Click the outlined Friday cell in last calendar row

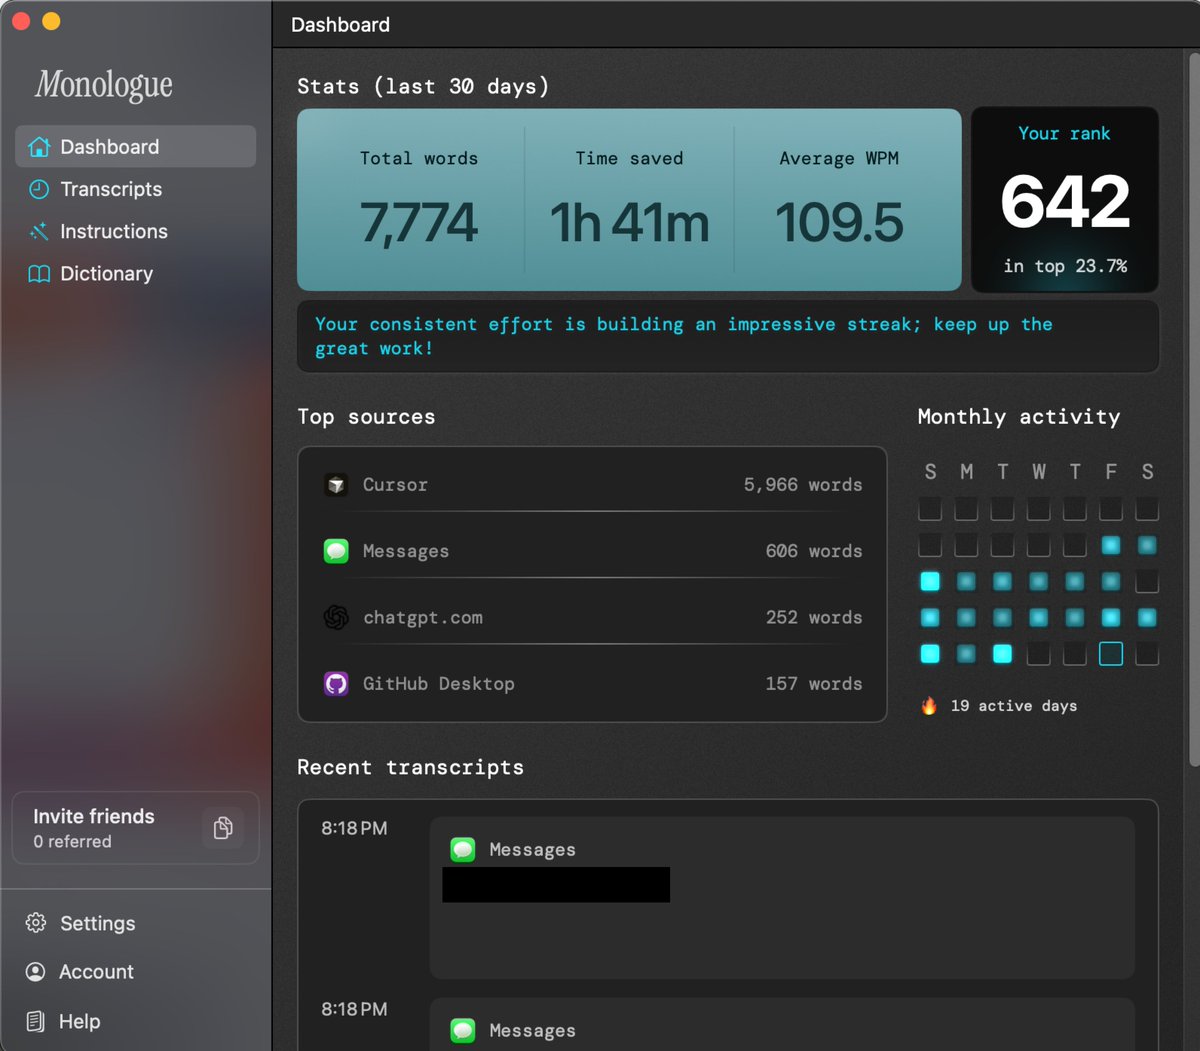(1111, 654)
